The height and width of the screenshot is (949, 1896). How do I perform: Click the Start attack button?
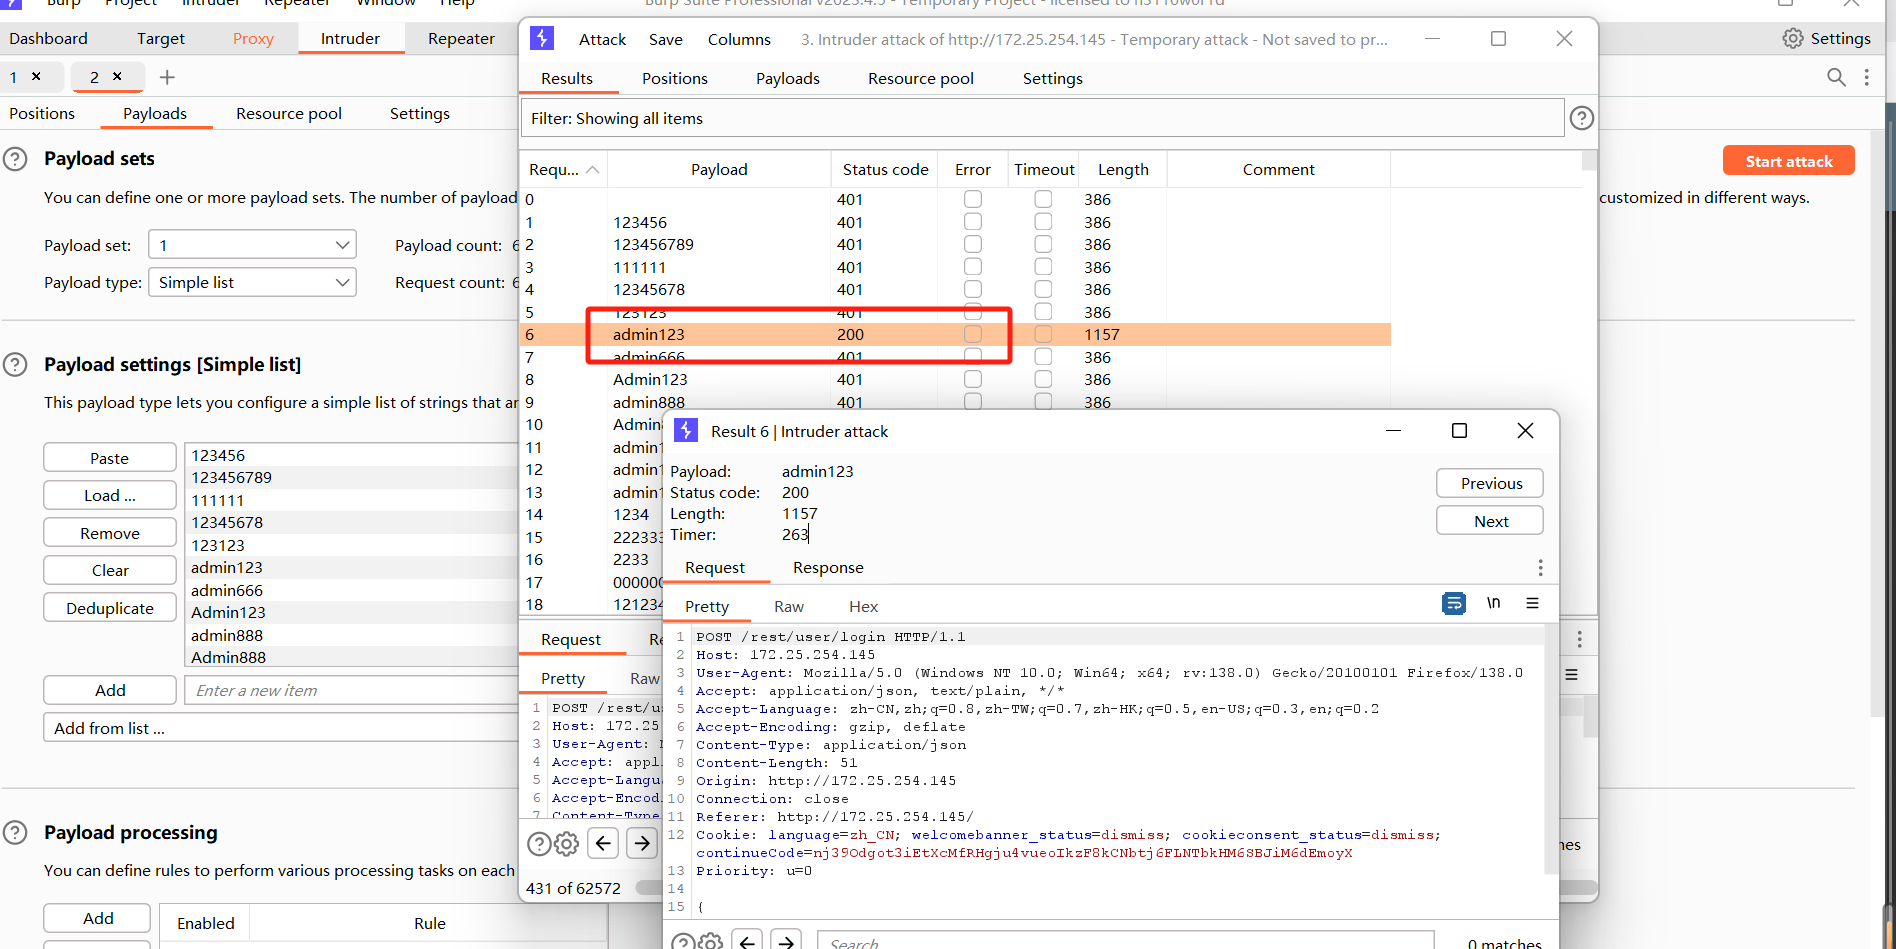pyautogui.click(x=1789, y=161)
